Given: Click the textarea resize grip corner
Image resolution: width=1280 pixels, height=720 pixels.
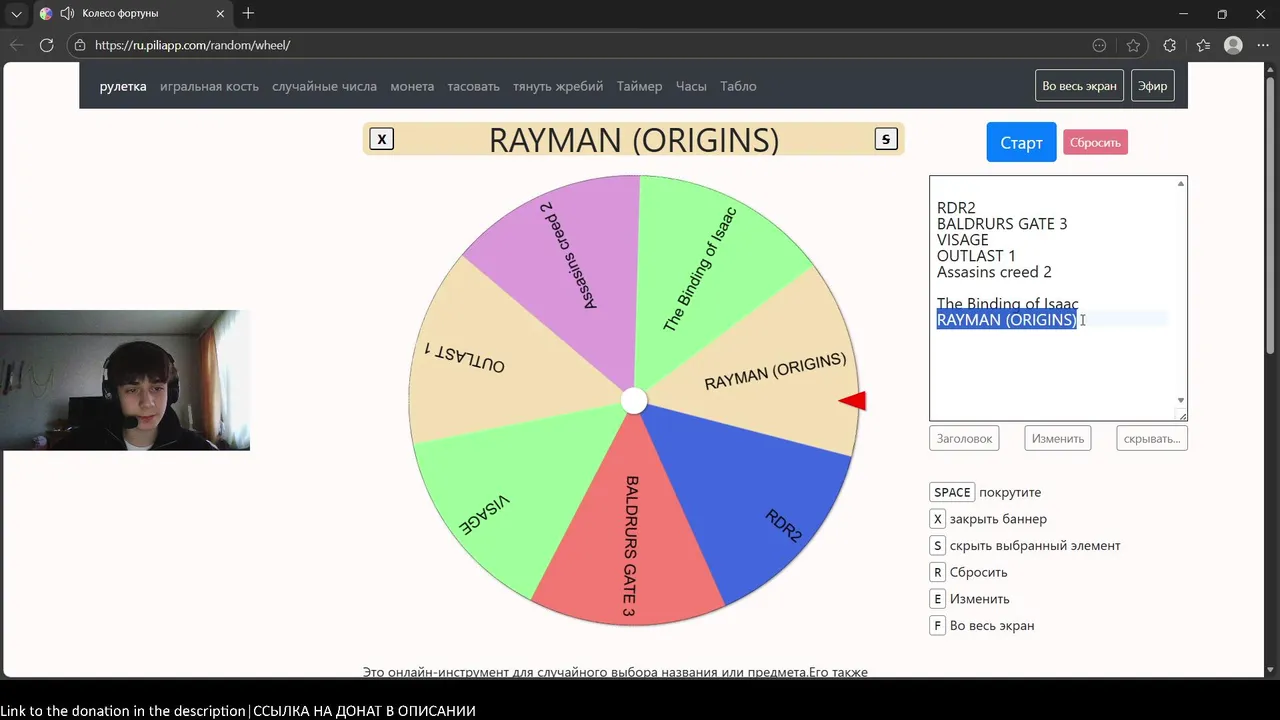Looking at the screenshot, I should pos(1182,415).
